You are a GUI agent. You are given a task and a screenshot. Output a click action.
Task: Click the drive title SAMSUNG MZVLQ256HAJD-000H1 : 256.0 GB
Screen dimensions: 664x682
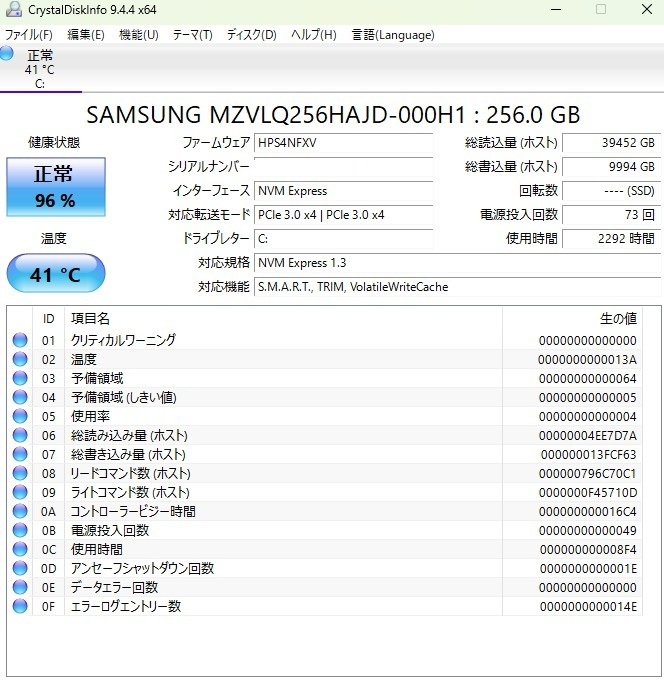pyautogui.click(x=333, y=115)
